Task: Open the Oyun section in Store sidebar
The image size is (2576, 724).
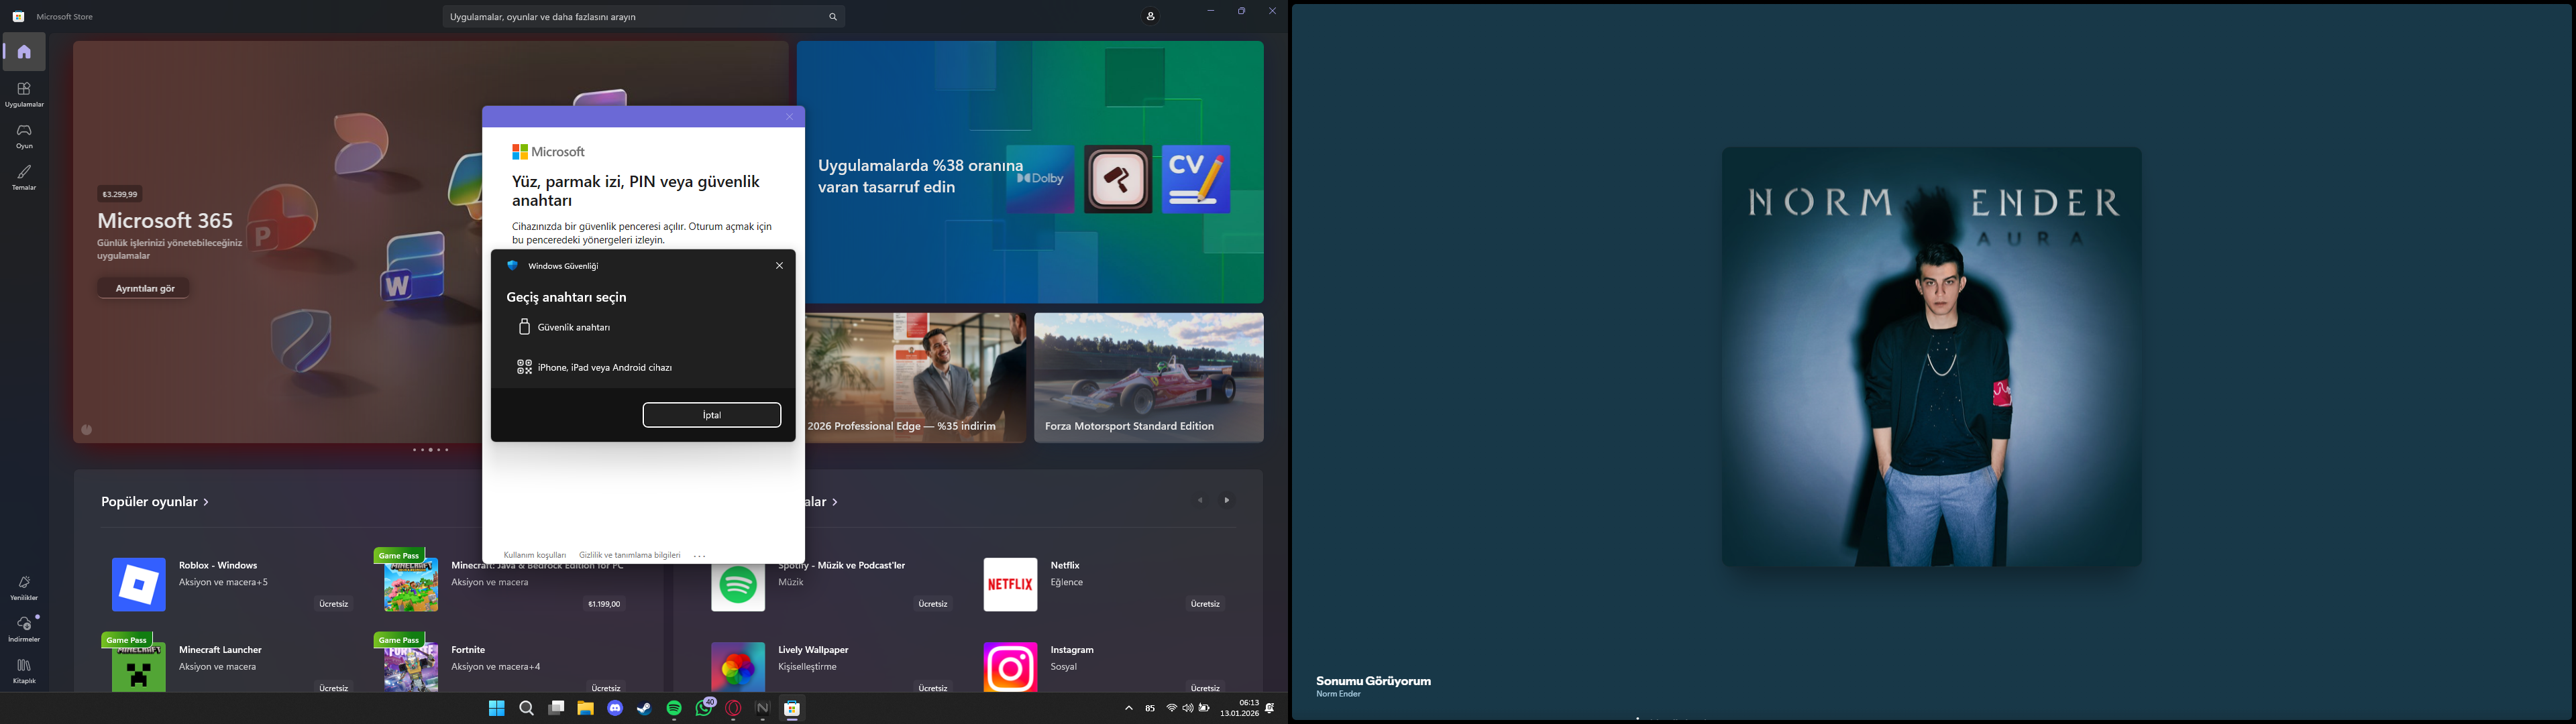Action: [x=24, y=136]
